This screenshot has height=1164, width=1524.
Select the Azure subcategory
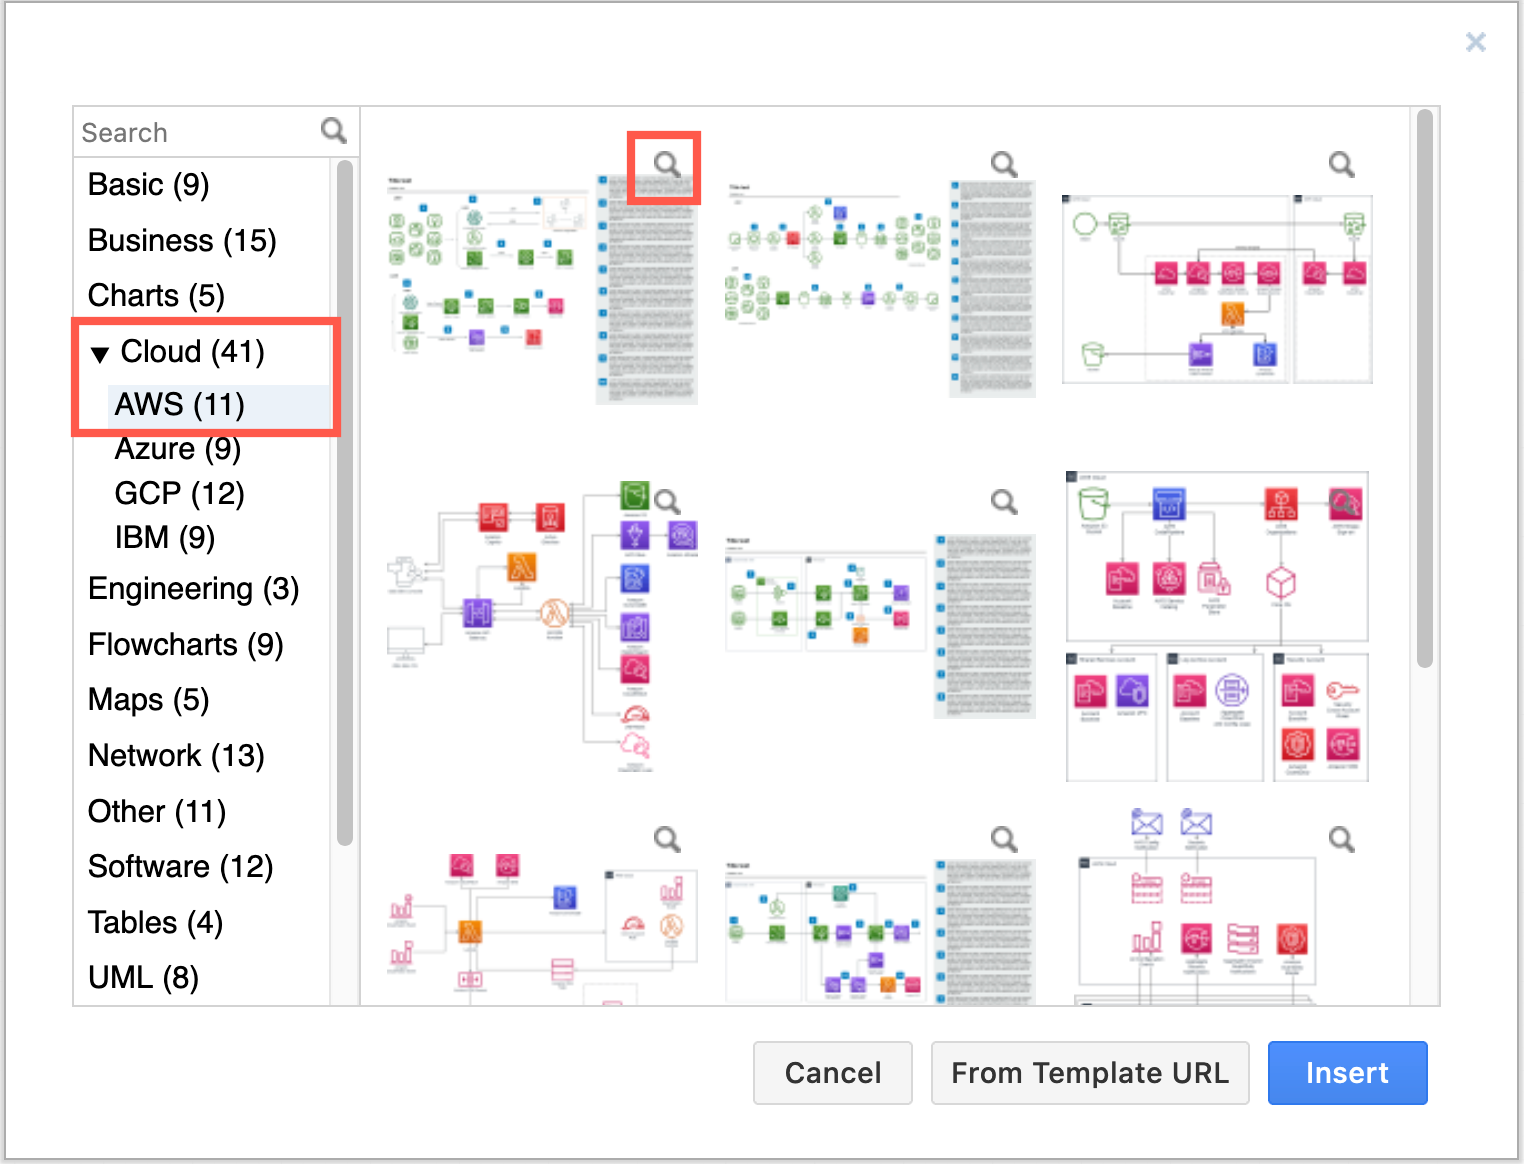tap(177, 449)
